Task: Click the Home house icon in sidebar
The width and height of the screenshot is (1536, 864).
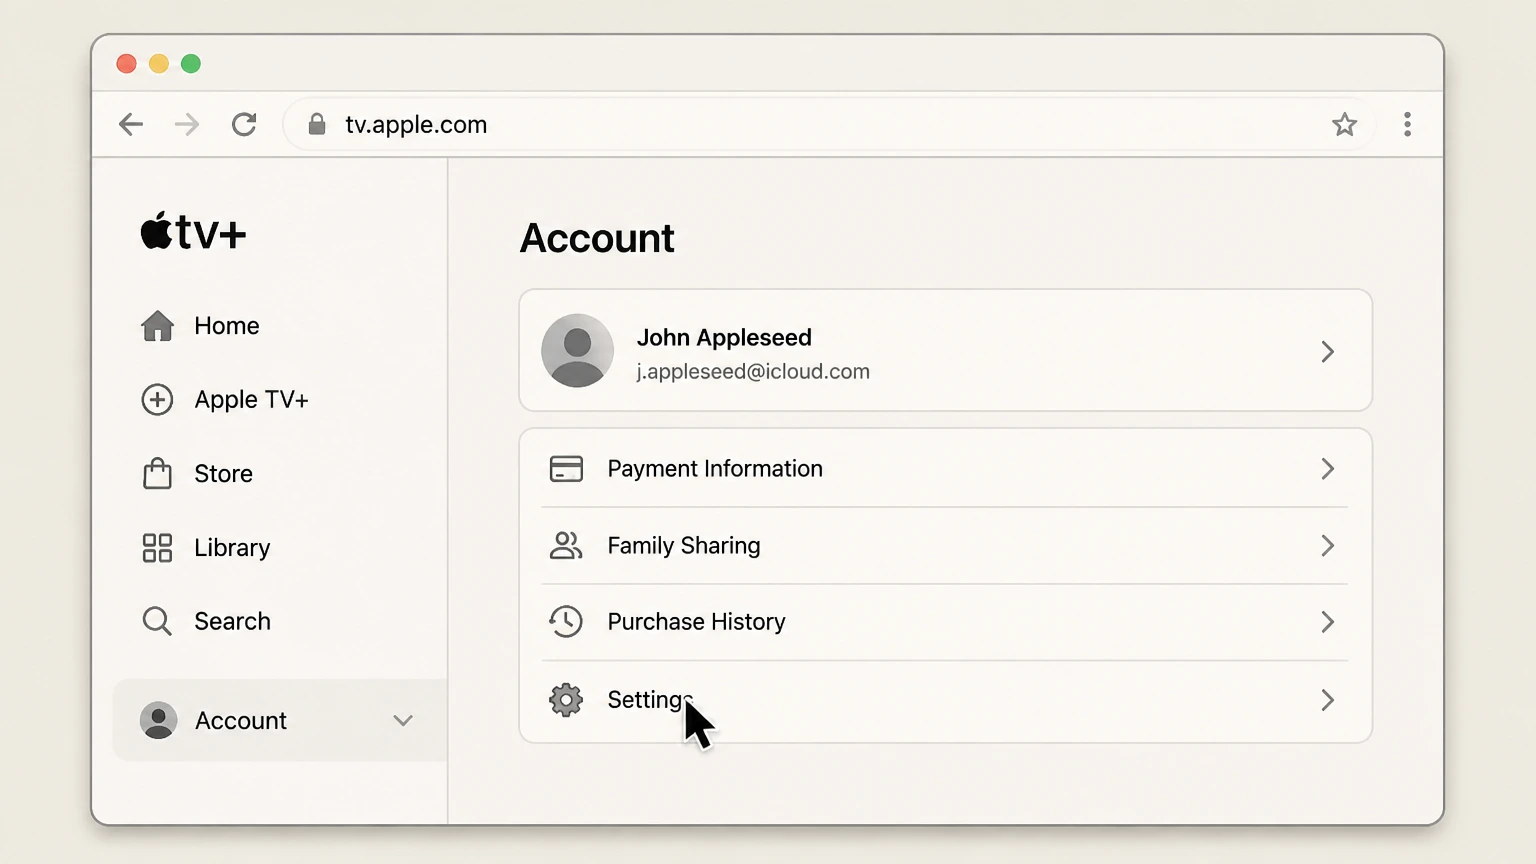Action: tap(157, 326)
